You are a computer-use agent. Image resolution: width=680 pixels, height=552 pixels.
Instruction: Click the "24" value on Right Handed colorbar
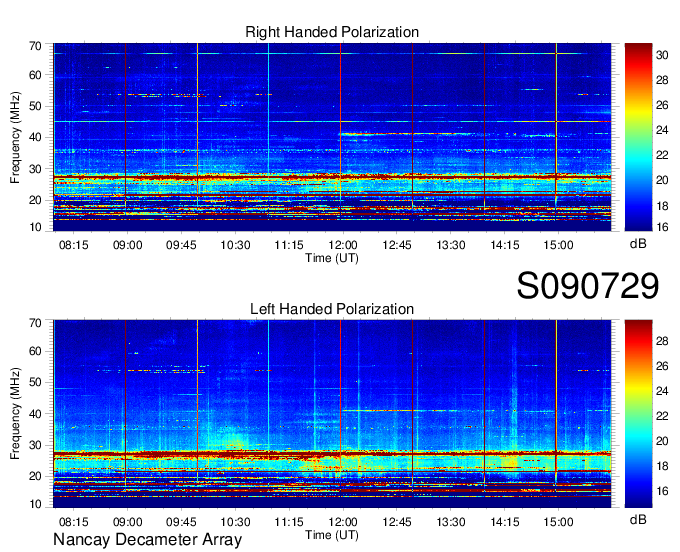(x=662, y=130)
